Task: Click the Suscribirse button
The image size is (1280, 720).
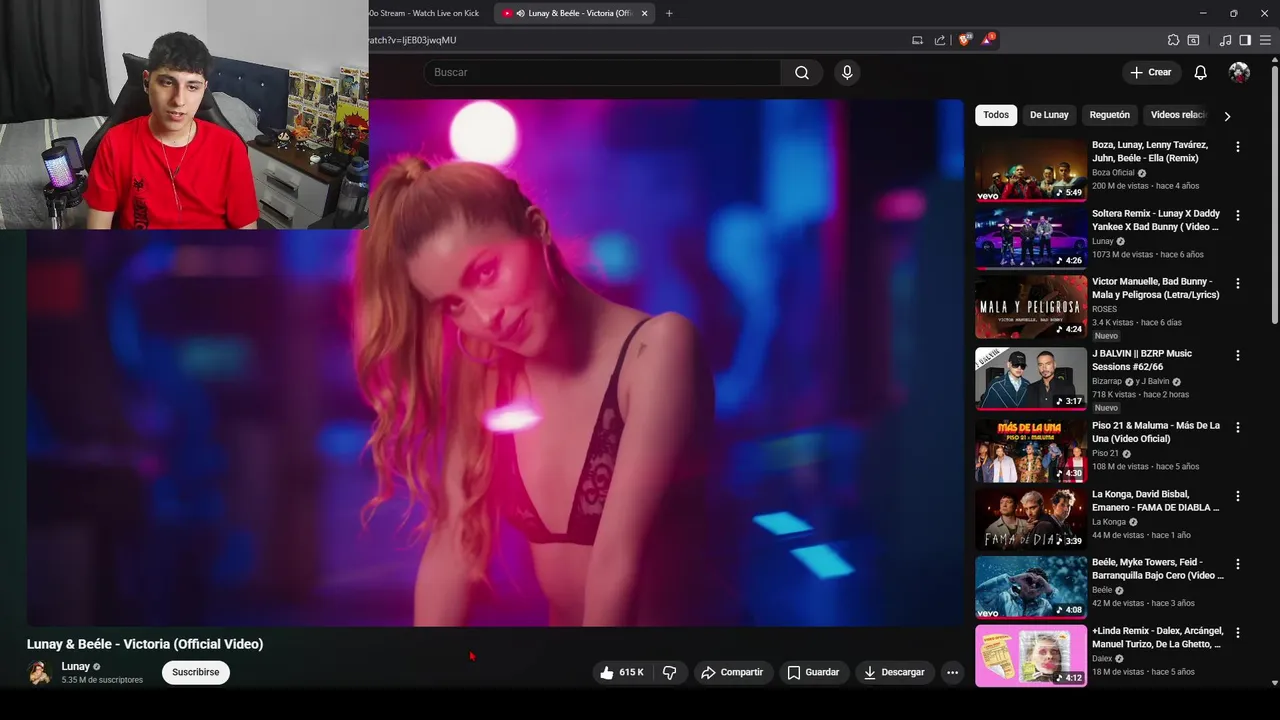Action: pos(196,672)
